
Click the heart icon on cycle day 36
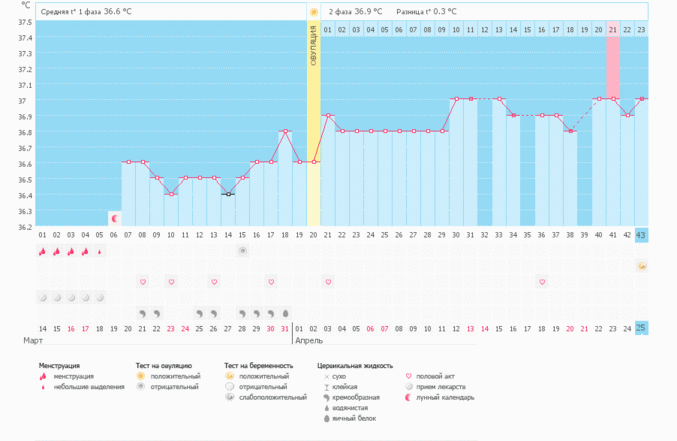click(541, 282)
